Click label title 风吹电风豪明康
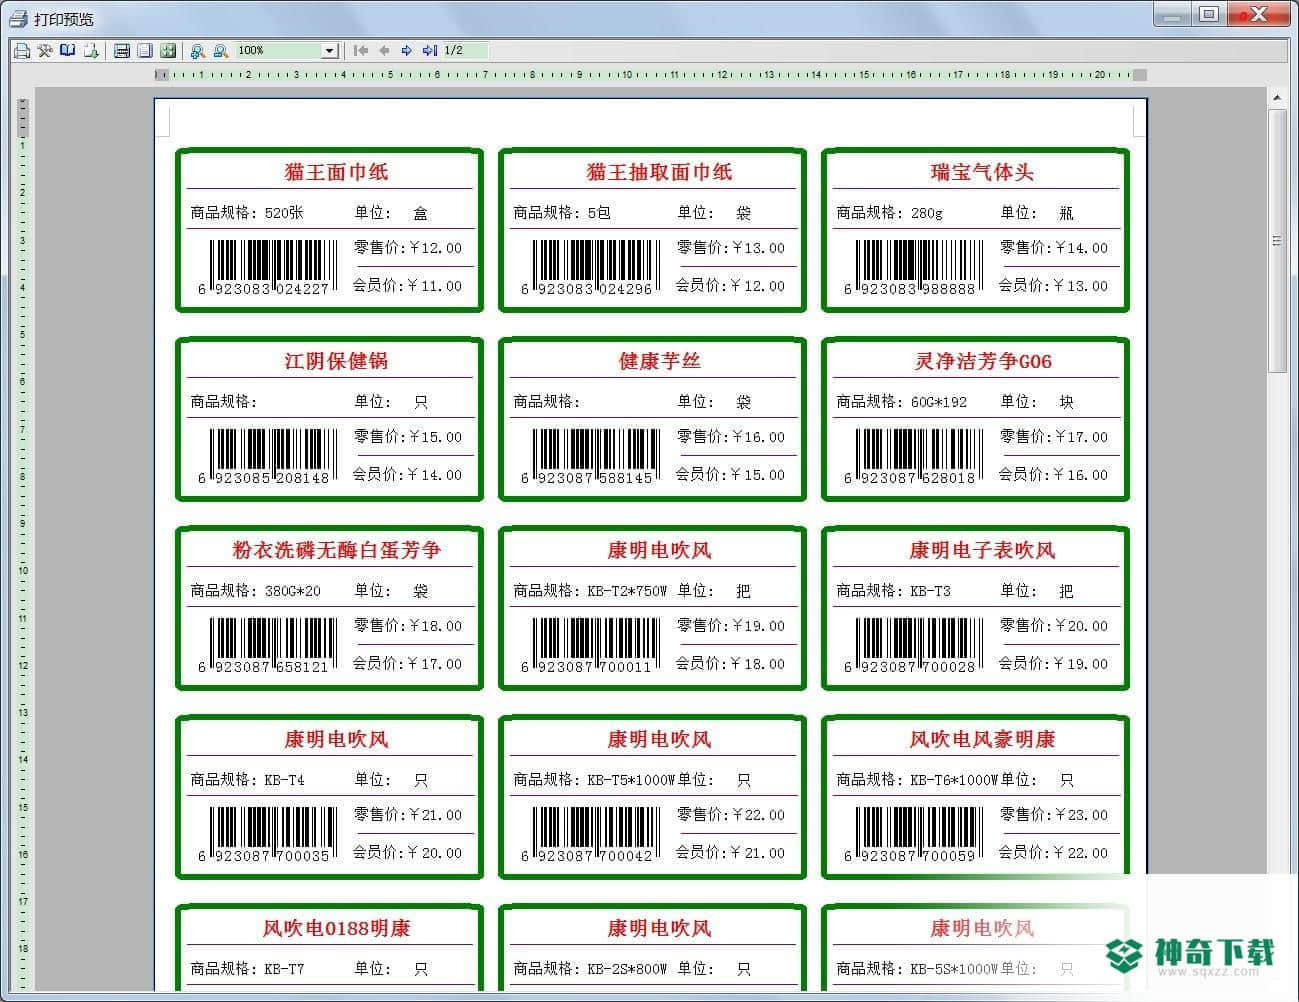Viewport: 1299px width, 1002px height. tap(982, 739)
